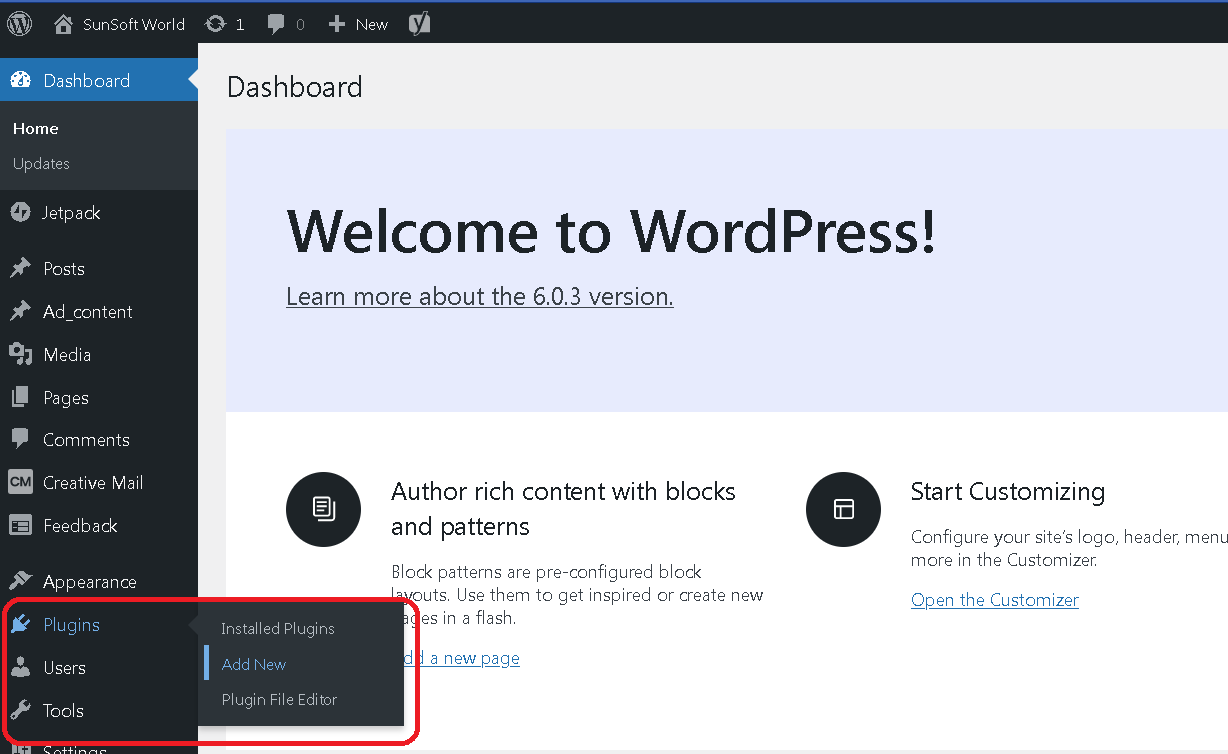Open the Ad_content menu item
1228x754 pixels.
pyautogui.click(x=99, y=311)
